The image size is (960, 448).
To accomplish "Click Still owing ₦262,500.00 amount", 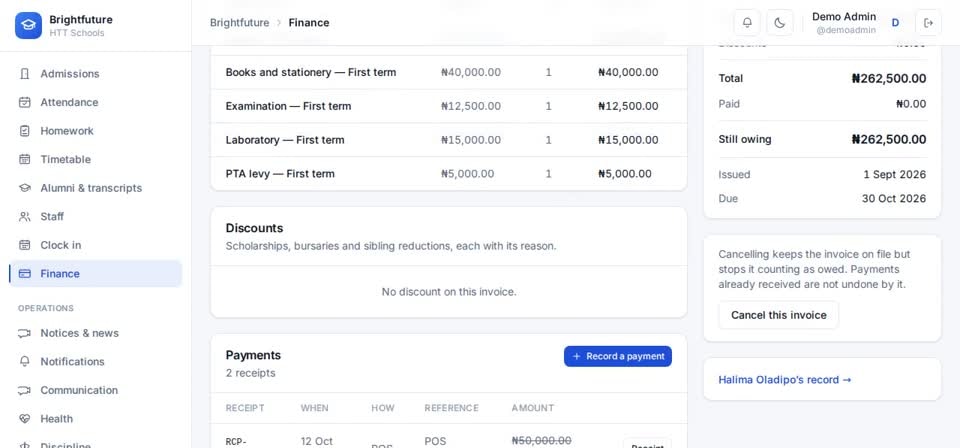I will click(x=888, y=140).
